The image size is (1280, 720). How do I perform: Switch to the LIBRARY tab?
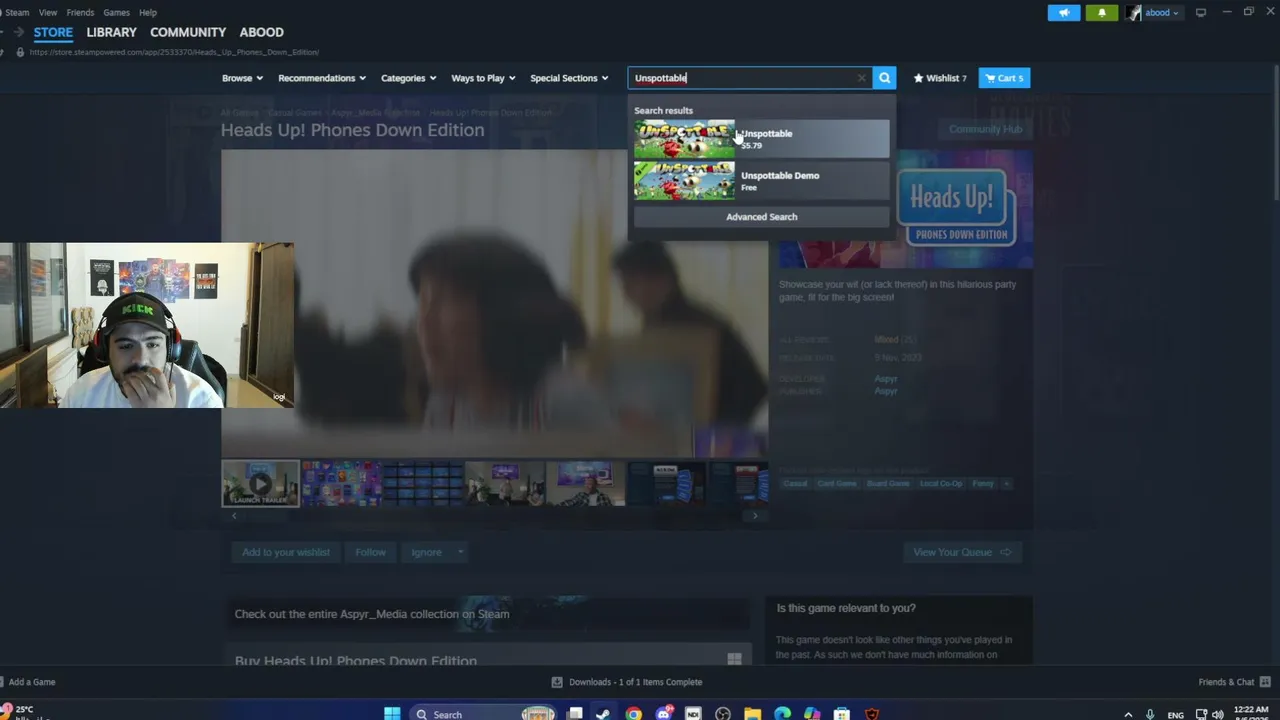click(x=111, y=32)
